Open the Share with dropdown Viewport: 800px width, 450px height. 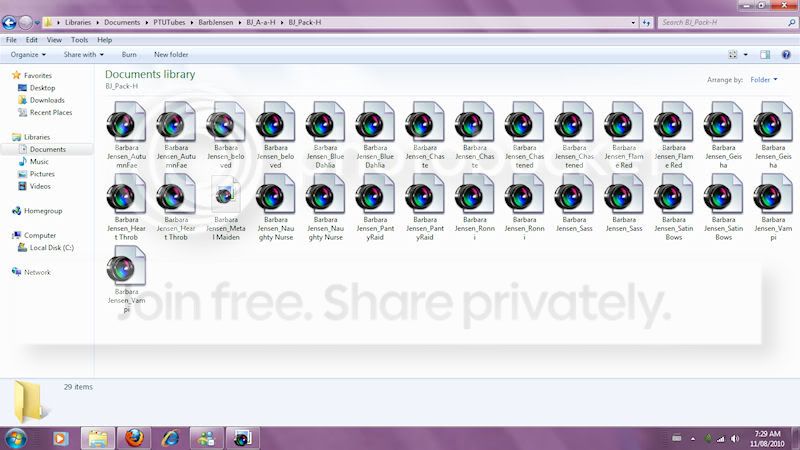pyautogui.click(x=84, y=55)
